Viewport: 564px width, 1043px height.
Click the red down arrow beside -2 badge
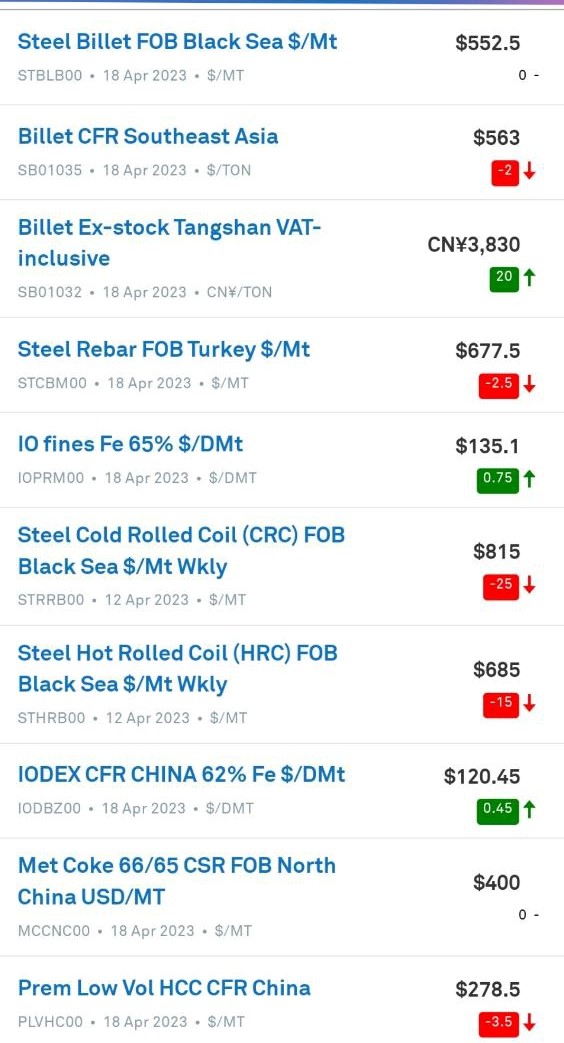click(x=529, y=172)
